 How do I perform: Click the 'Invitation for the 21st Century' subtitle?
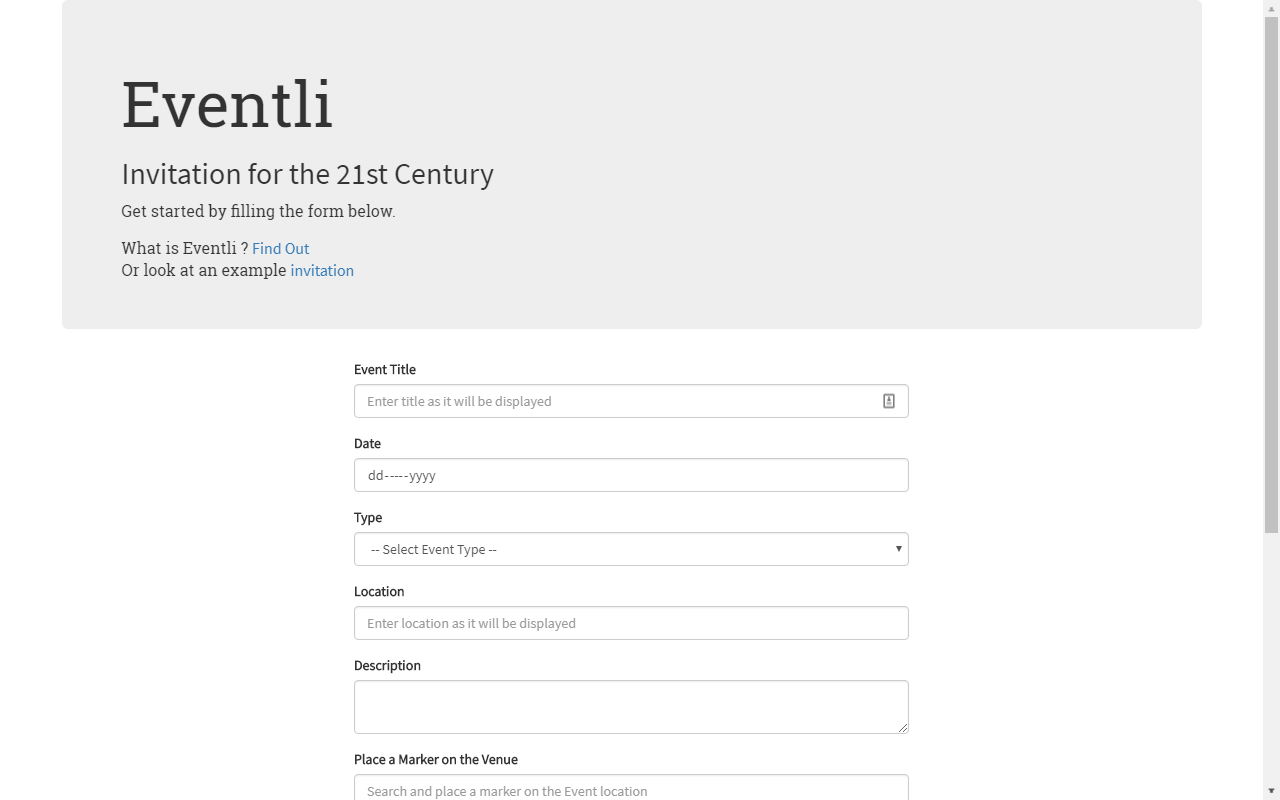pyautogui.click(x=307, y=174)
